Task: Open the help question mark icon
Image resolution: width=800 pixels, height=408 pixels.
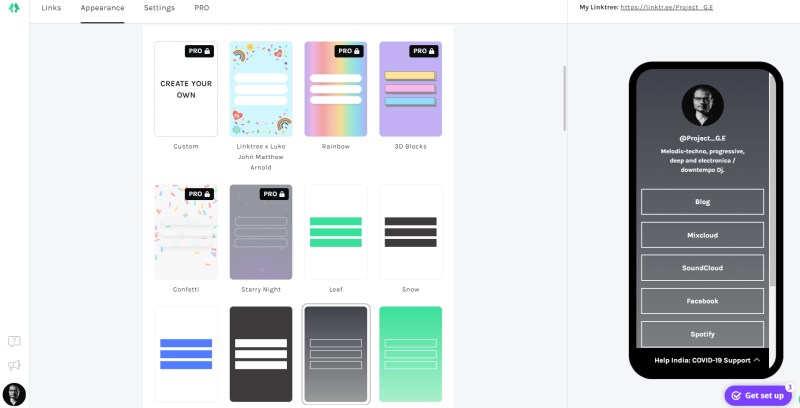Action: coord(14,342)
